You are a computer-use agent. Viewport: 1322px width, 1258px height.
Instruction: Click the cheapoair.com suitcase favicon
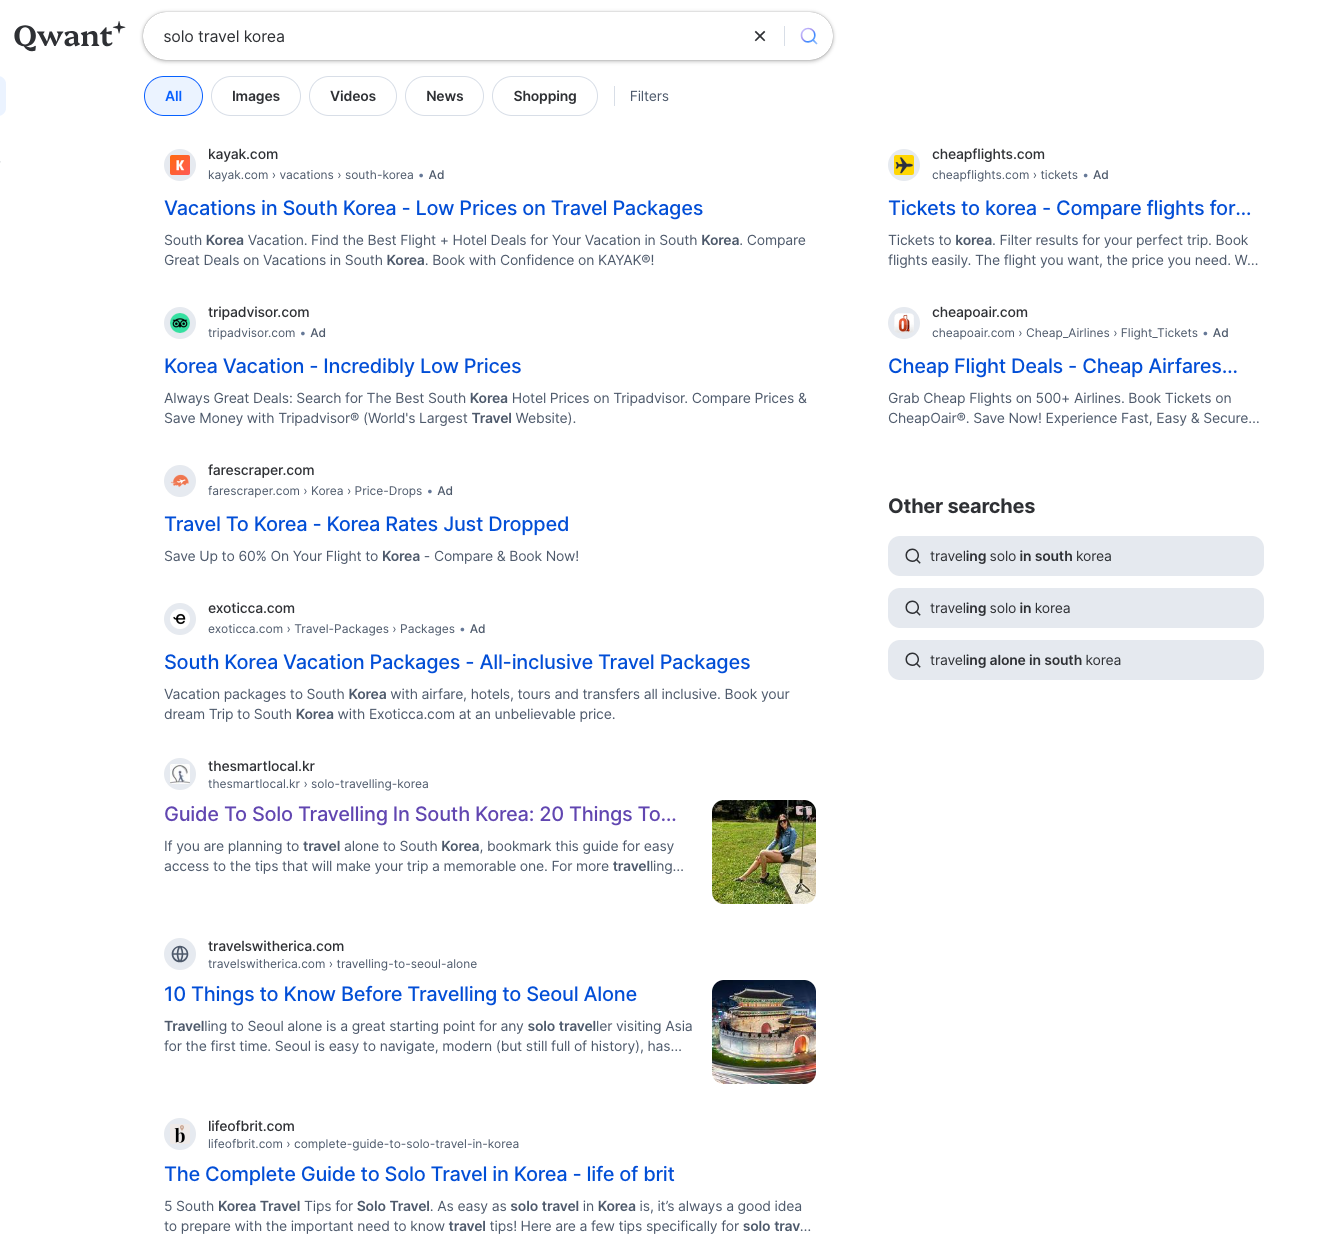click(x=904, y=322)
